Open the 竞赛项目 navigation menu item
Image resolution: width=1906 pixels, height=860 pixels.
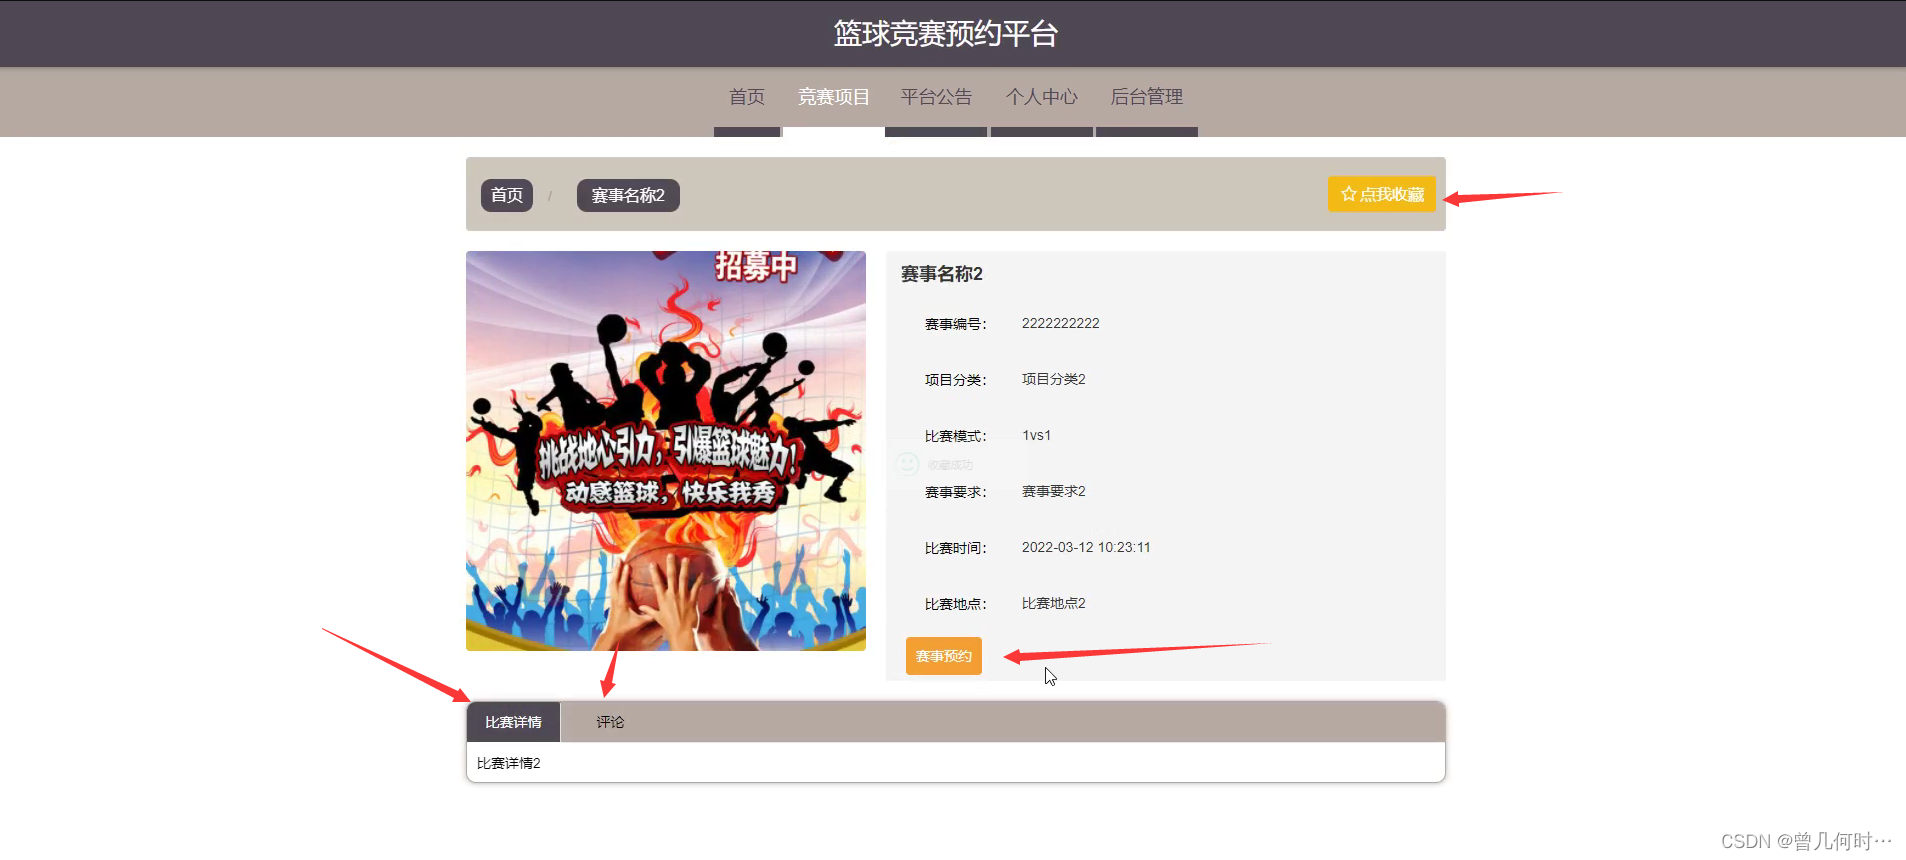tap(833, 97)
